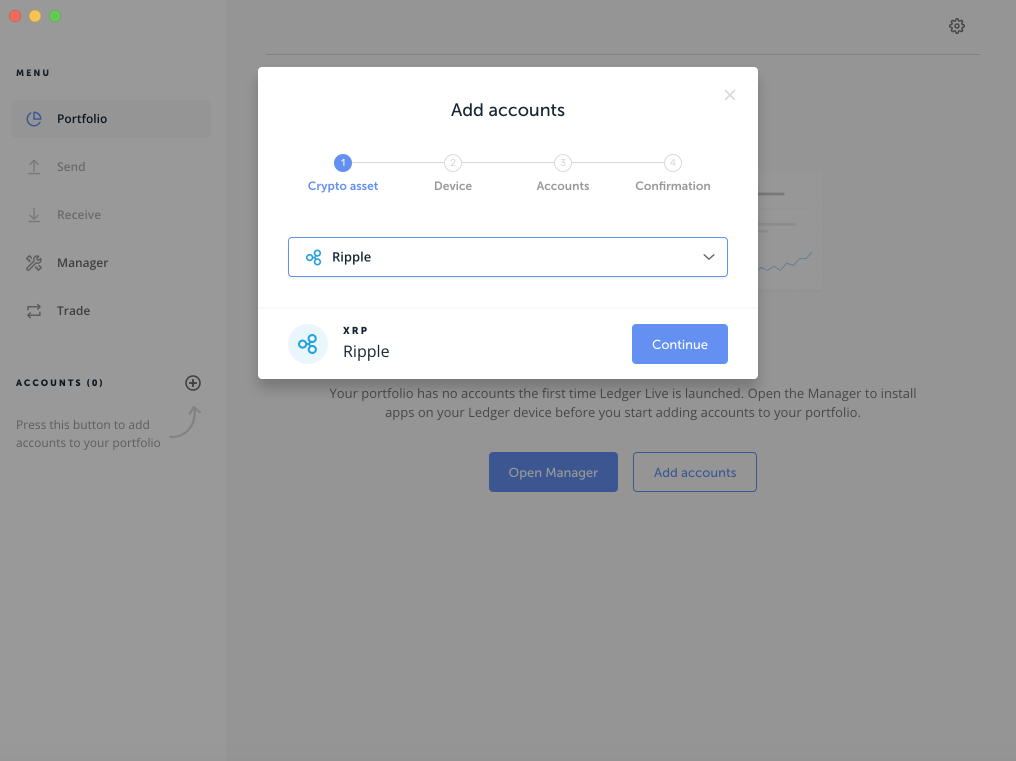This screenshot has width=1016, height=761.
Task: Close the Add accounts dialog
Action: pos(730,95)
